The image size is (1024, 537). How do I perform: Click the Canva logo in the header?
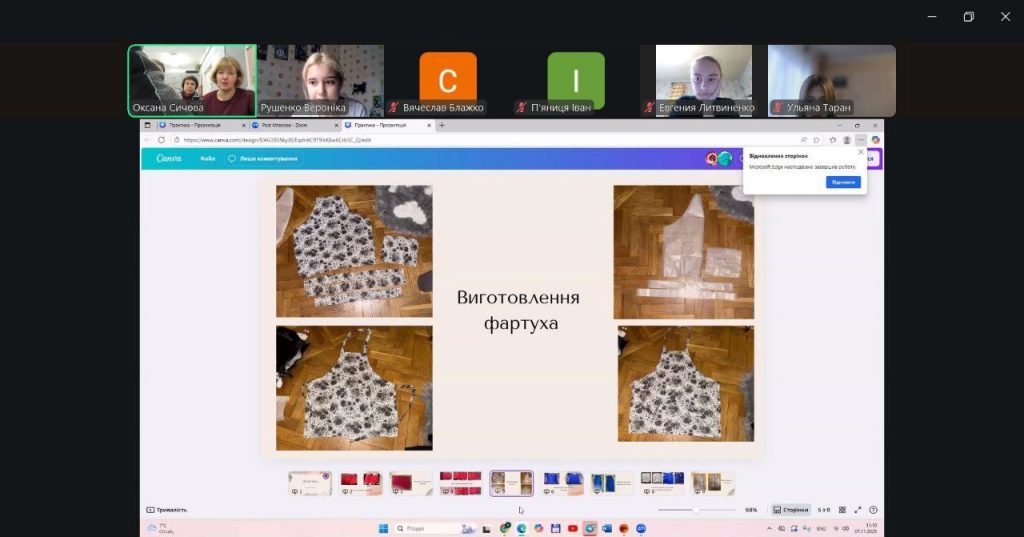[169, 158]
